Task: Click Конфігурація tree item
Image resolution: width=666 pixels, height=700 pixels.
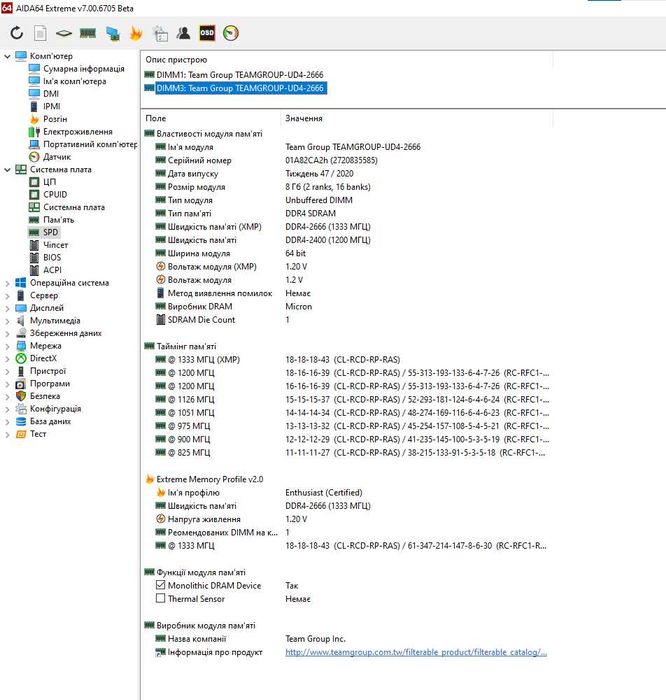Action: tap(49, 409)
